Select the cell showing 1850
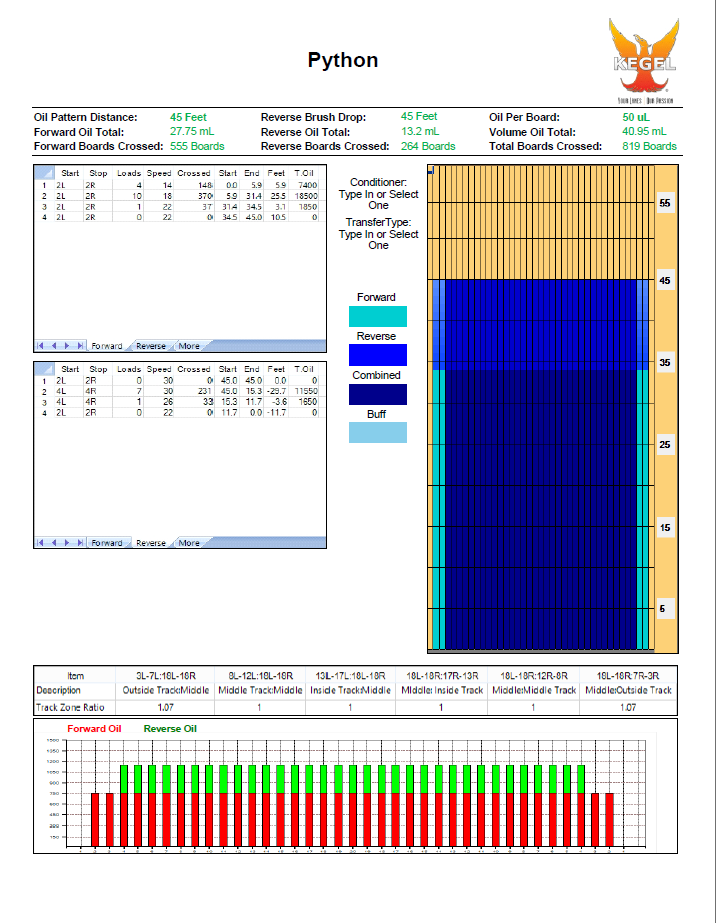The width and height of the screenshot is (716, 923). tap(304, 207)
